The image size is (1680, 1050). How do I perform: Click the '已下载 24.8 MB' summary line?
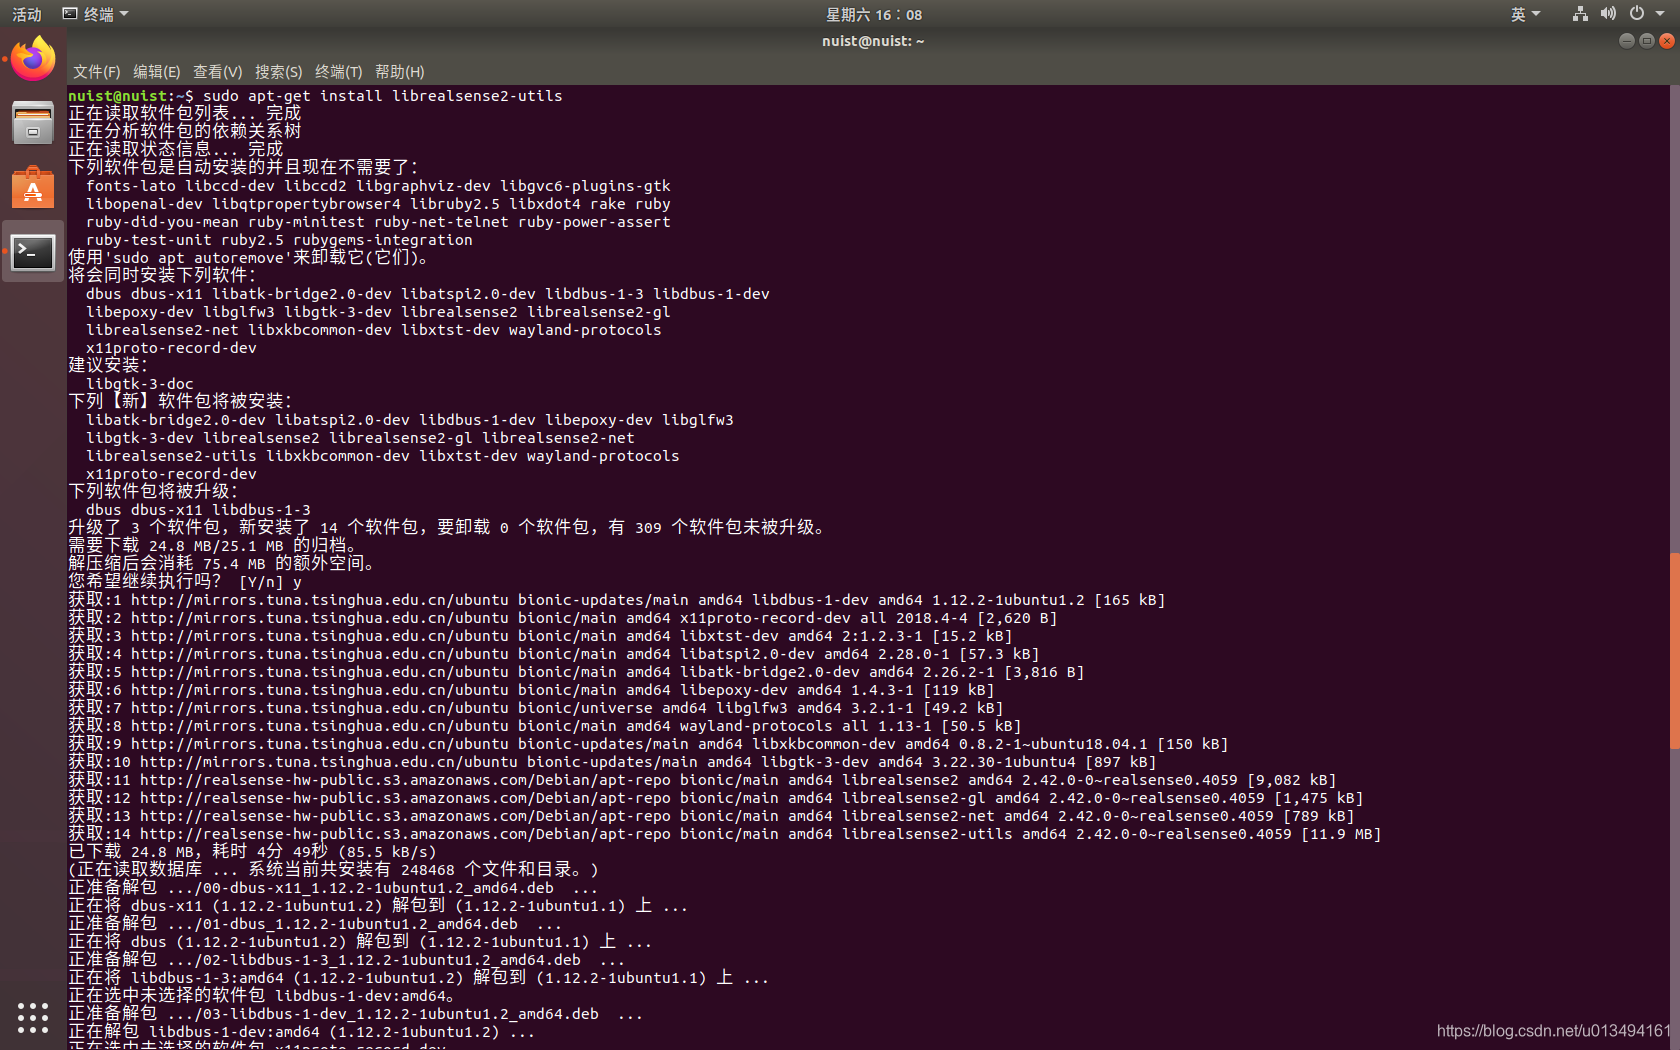252,852
